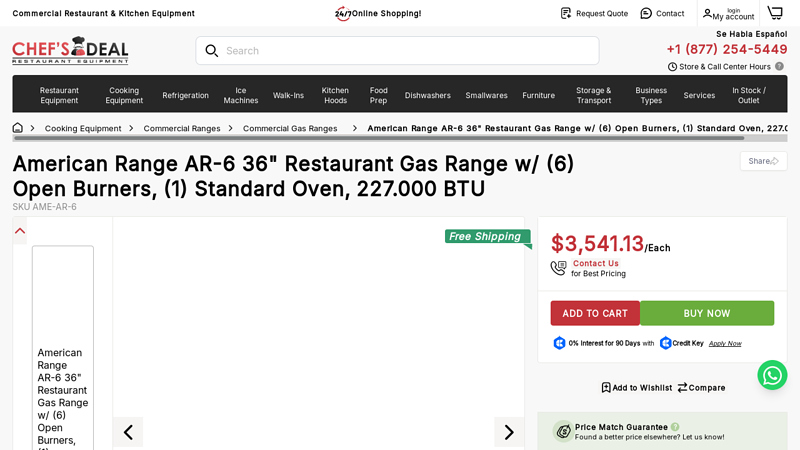Click the search magnifier icon

(x=212, y=51)
